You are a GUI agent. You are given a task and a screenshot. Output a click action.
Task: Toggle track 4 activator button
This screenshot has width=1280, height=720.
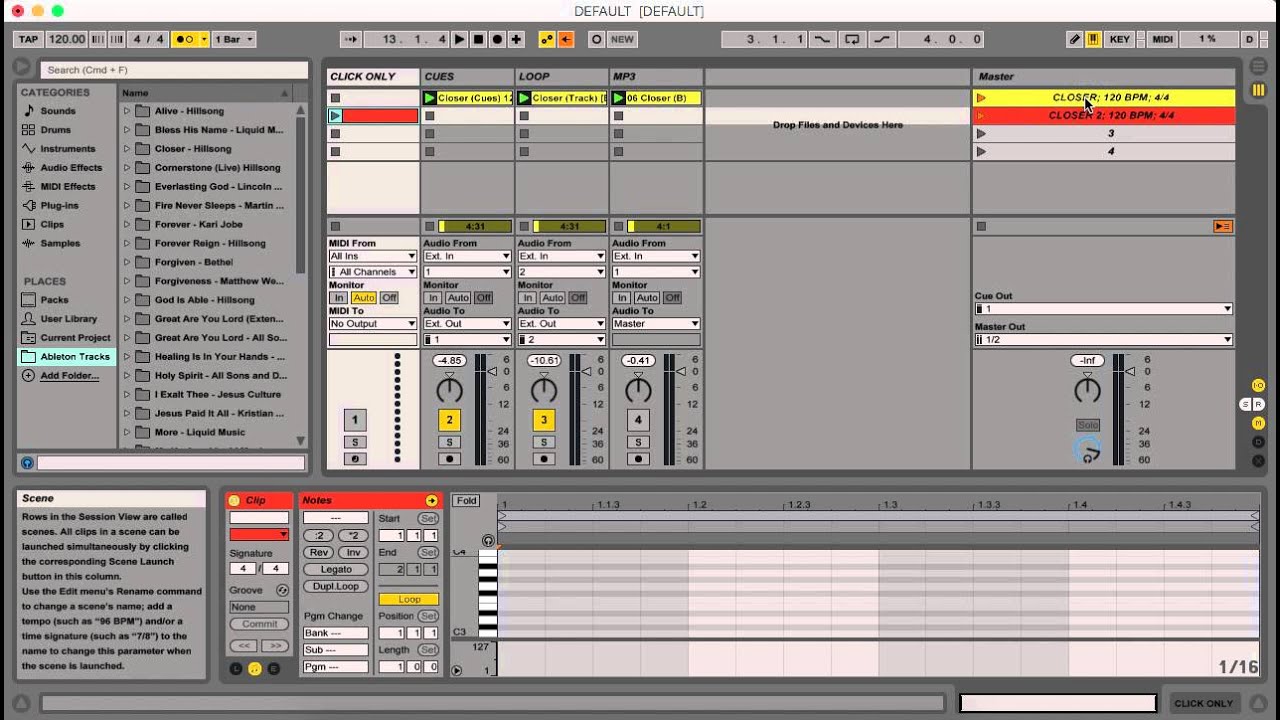point(638,420)
